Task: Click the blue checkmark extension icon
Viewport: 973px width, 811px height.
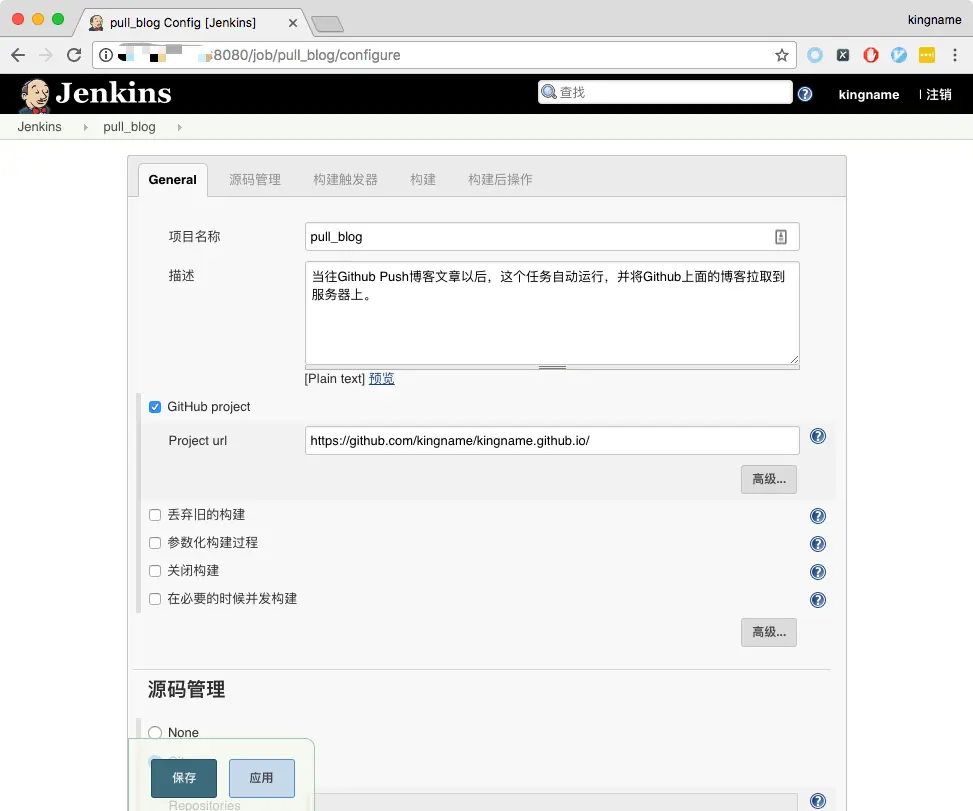Action: click(x=899, y=55)
